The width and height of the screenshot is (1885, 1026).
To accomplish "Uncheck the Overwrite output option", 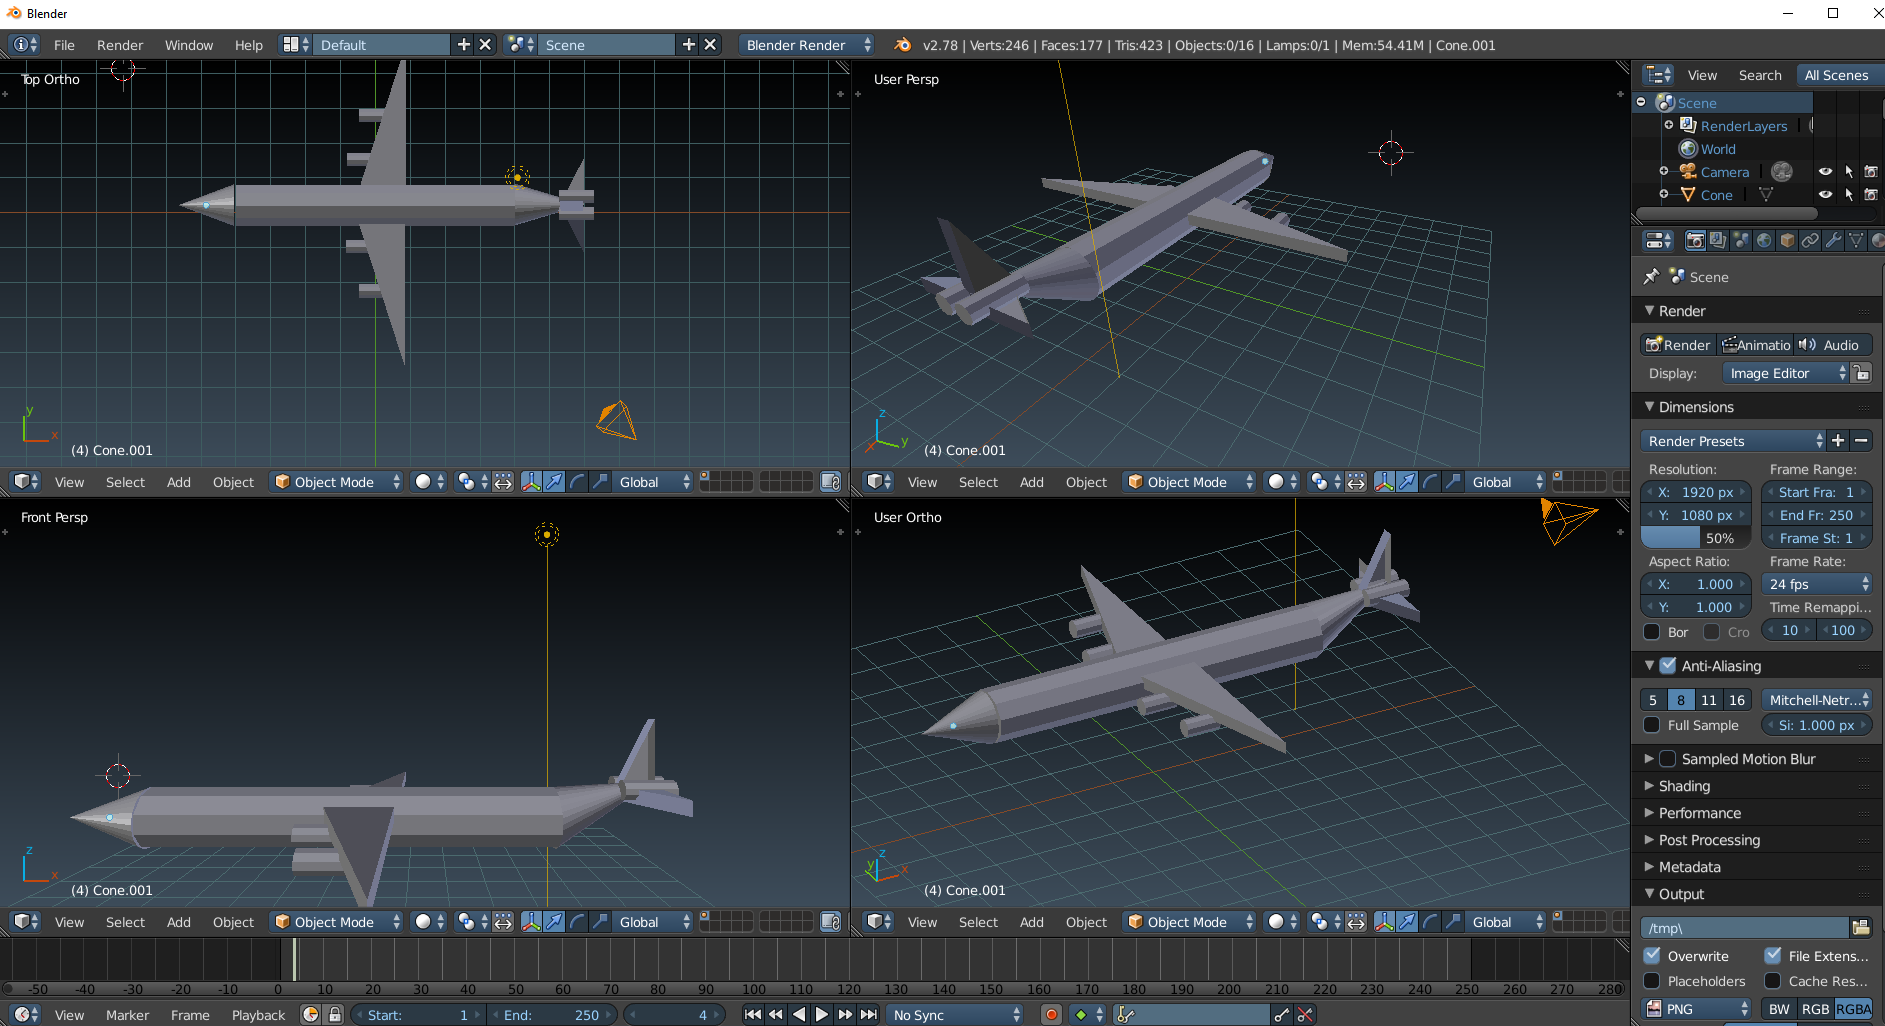I will (x=1652, y=955).
